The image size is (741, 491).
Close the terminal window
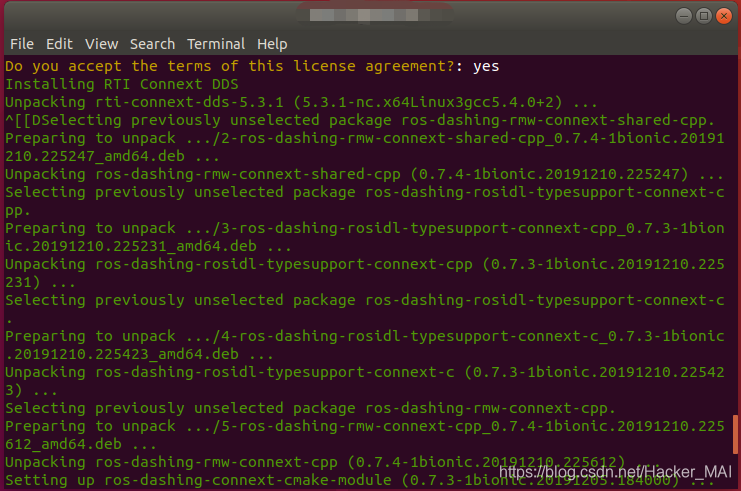tap(724, 16)
